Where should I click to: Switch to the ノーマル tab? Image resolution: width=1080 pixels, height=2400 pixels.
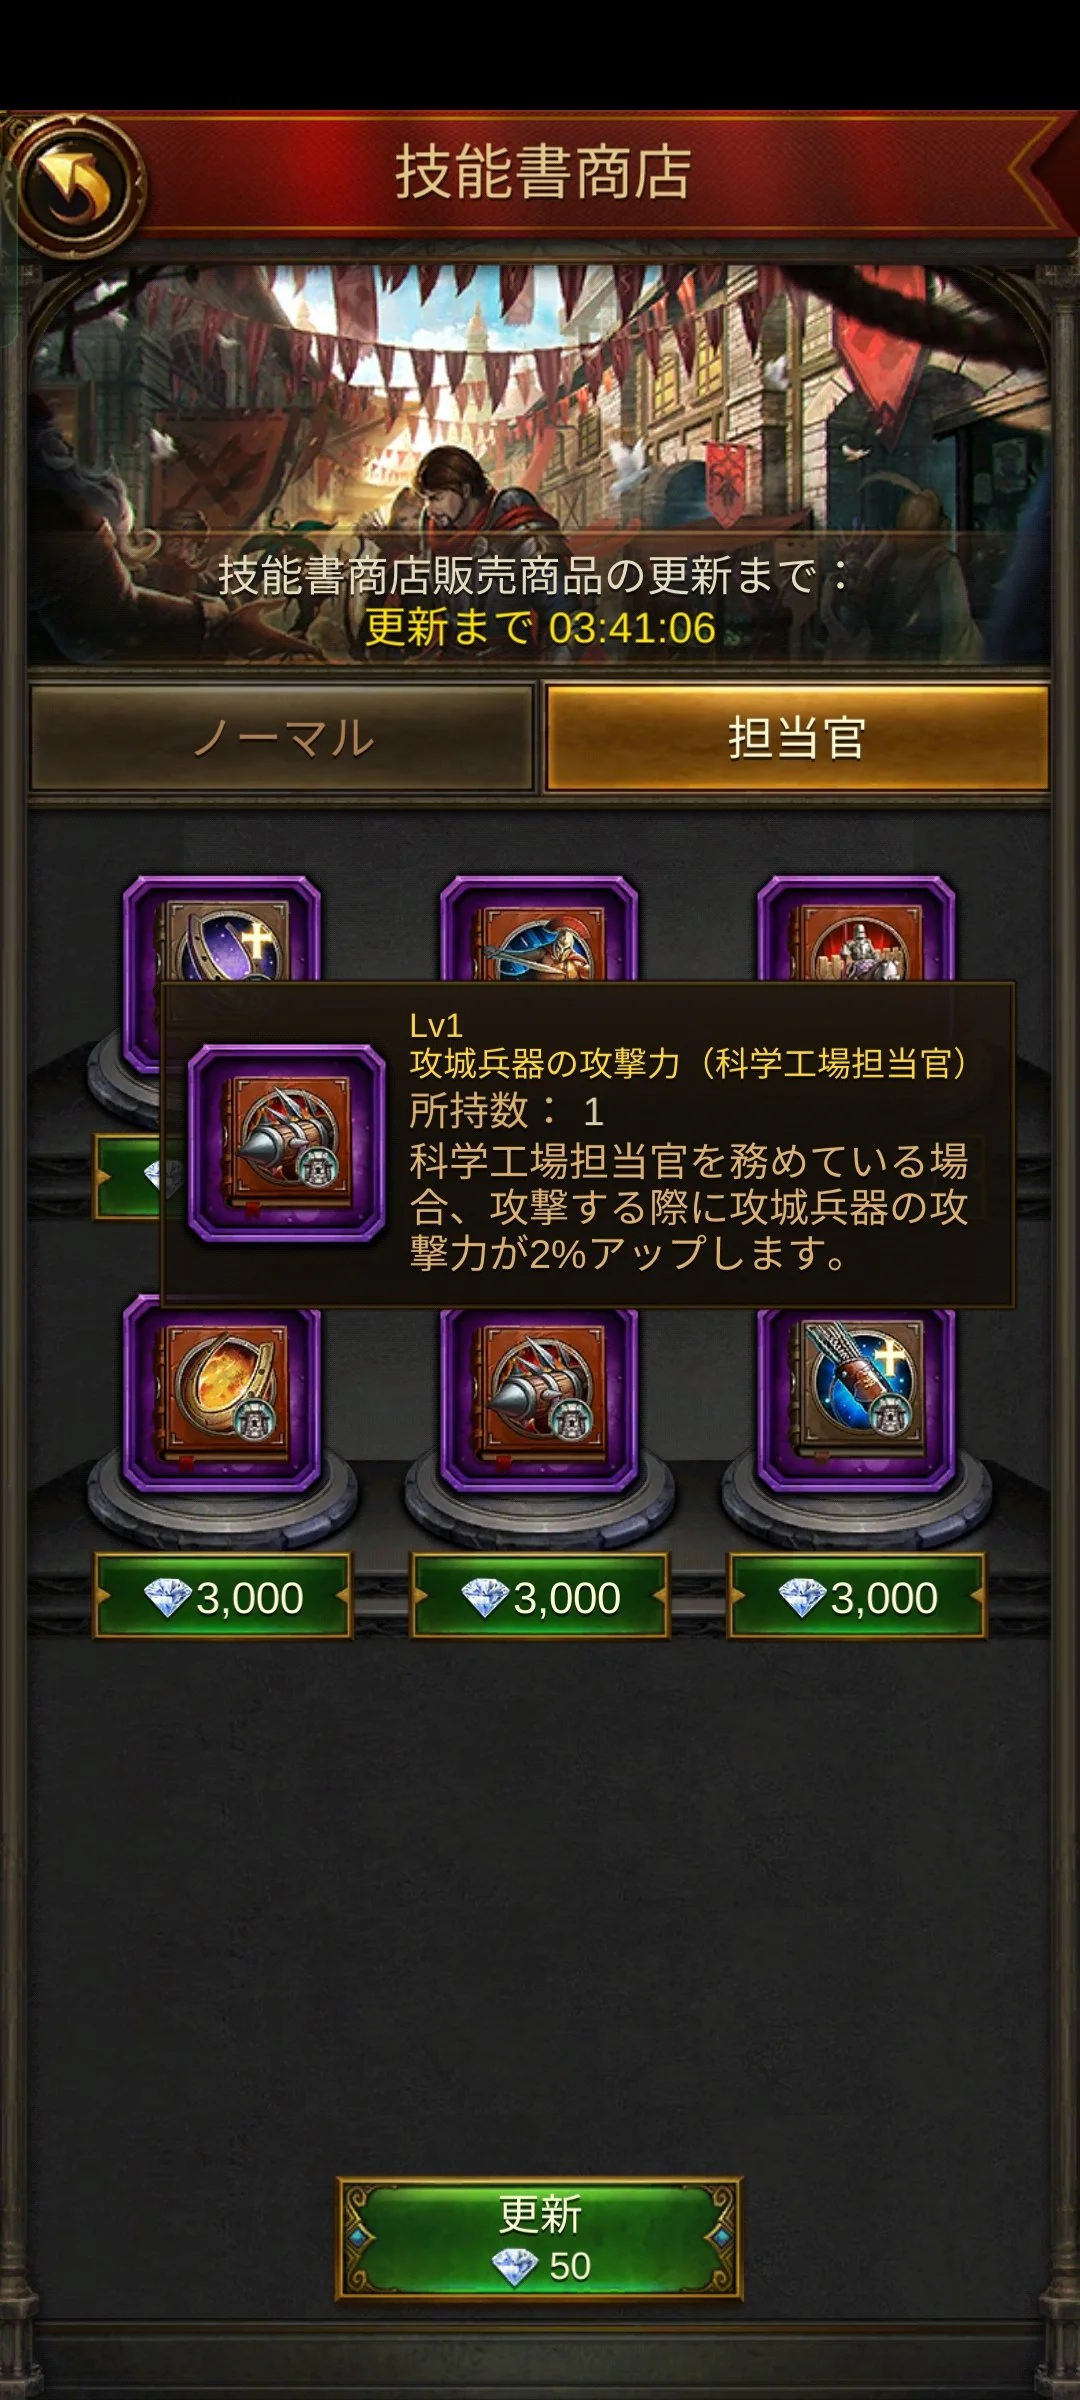pos(282,738)
